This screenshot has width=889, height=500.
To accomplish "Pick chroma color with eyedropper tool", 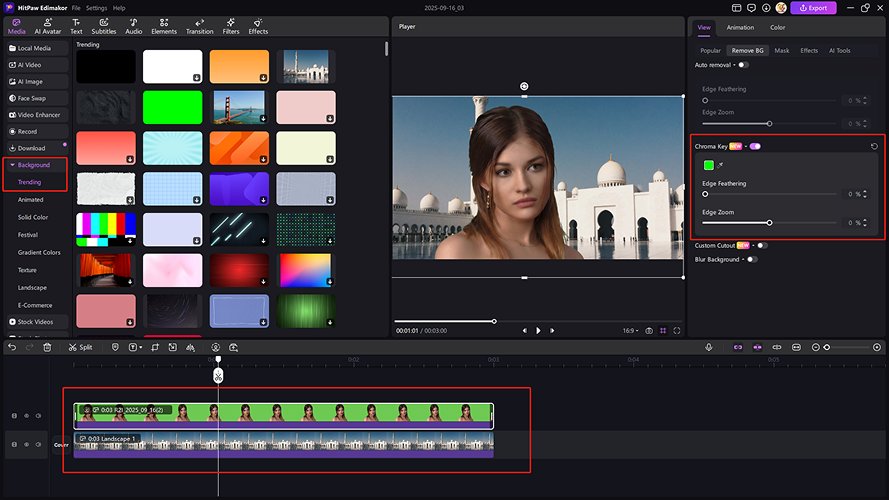I will [720, 165].
